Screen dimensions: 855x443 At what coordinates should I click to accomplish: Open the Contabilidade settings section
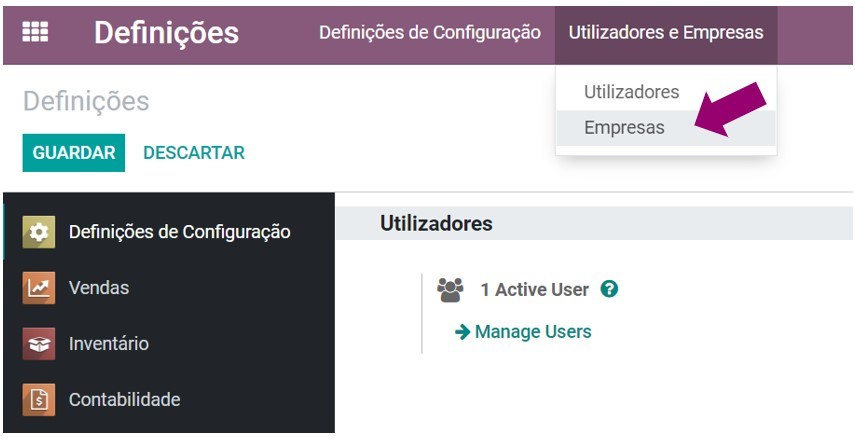(124, 400)
